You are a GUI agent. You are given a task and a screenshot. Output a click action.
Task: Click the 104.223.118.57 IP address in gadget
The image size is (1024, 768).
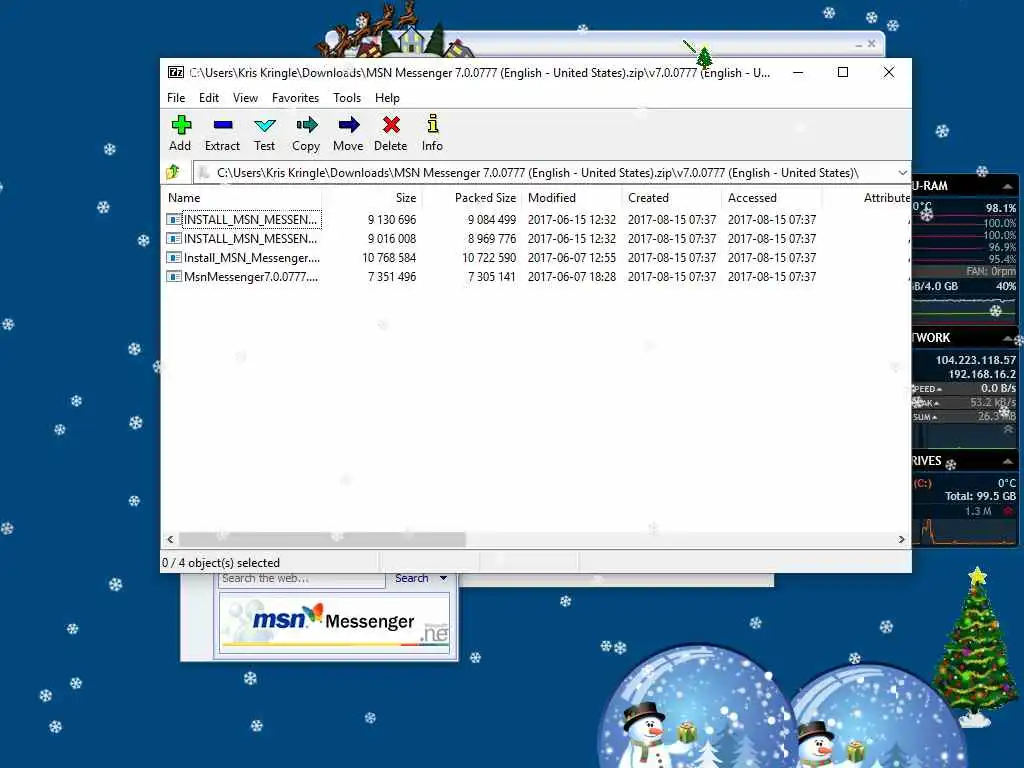(x=976, y=360)
